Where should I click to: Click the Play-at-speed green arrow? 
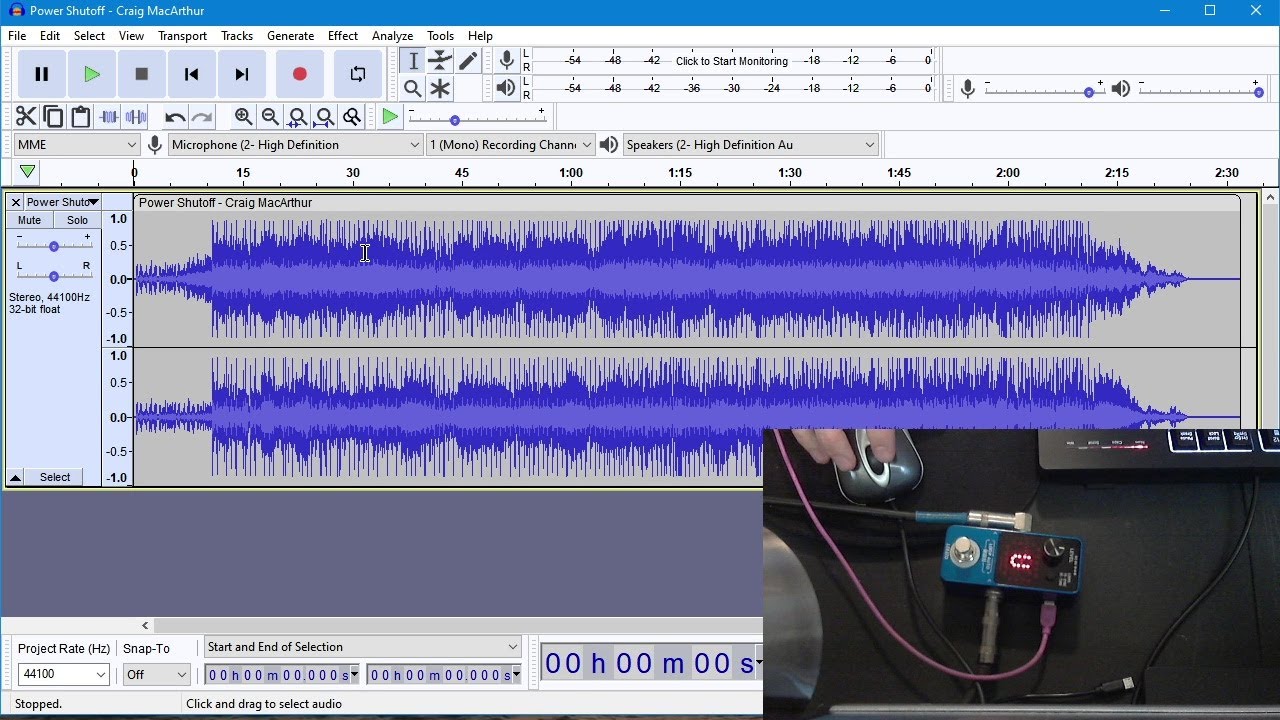click(390, 117)
